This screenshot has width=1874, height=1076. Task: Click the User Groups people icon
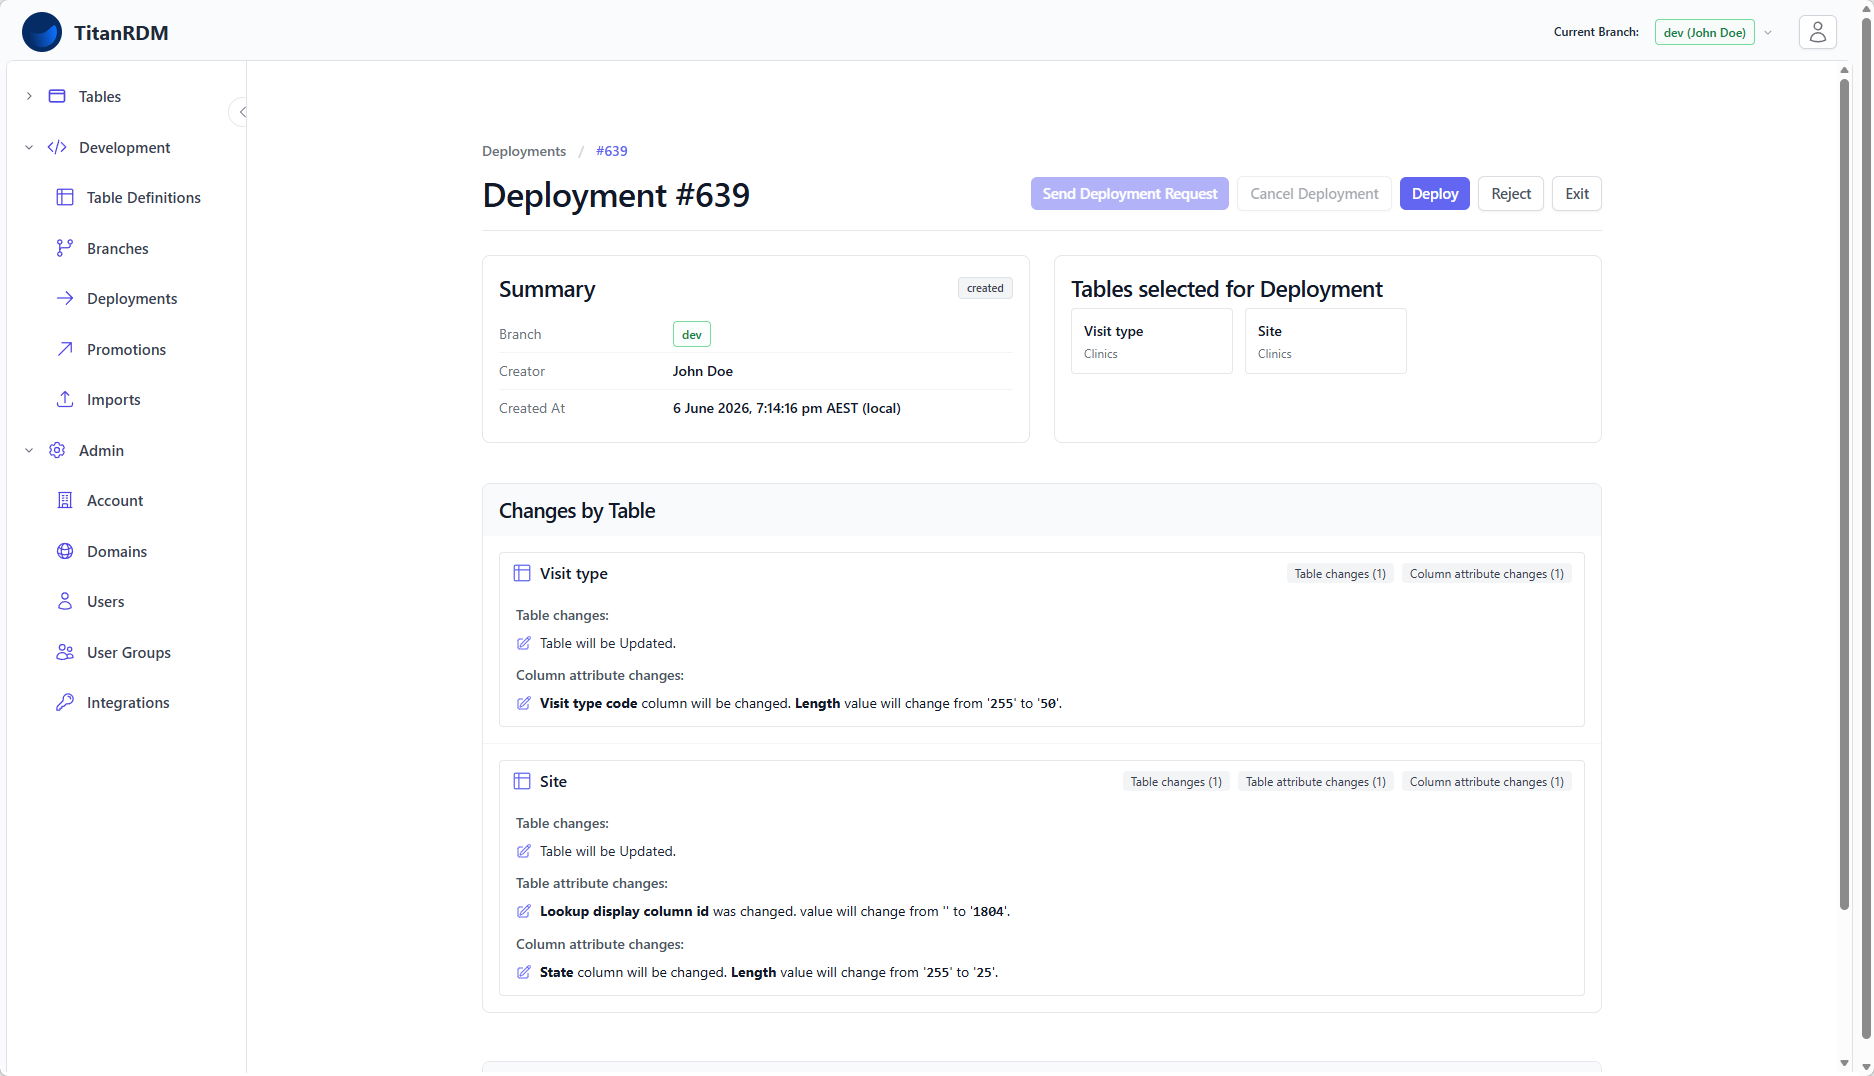coord(65,652)
